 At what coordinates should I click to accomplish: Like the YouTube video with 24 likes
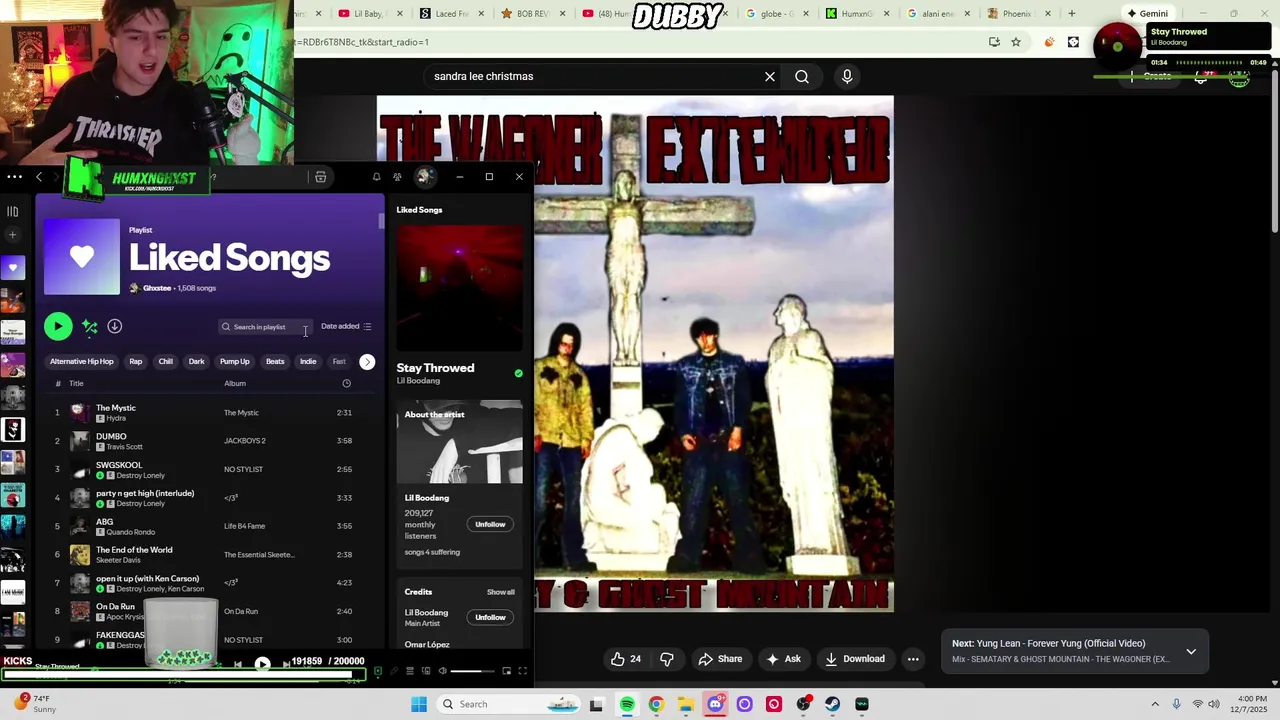(627, 659)
